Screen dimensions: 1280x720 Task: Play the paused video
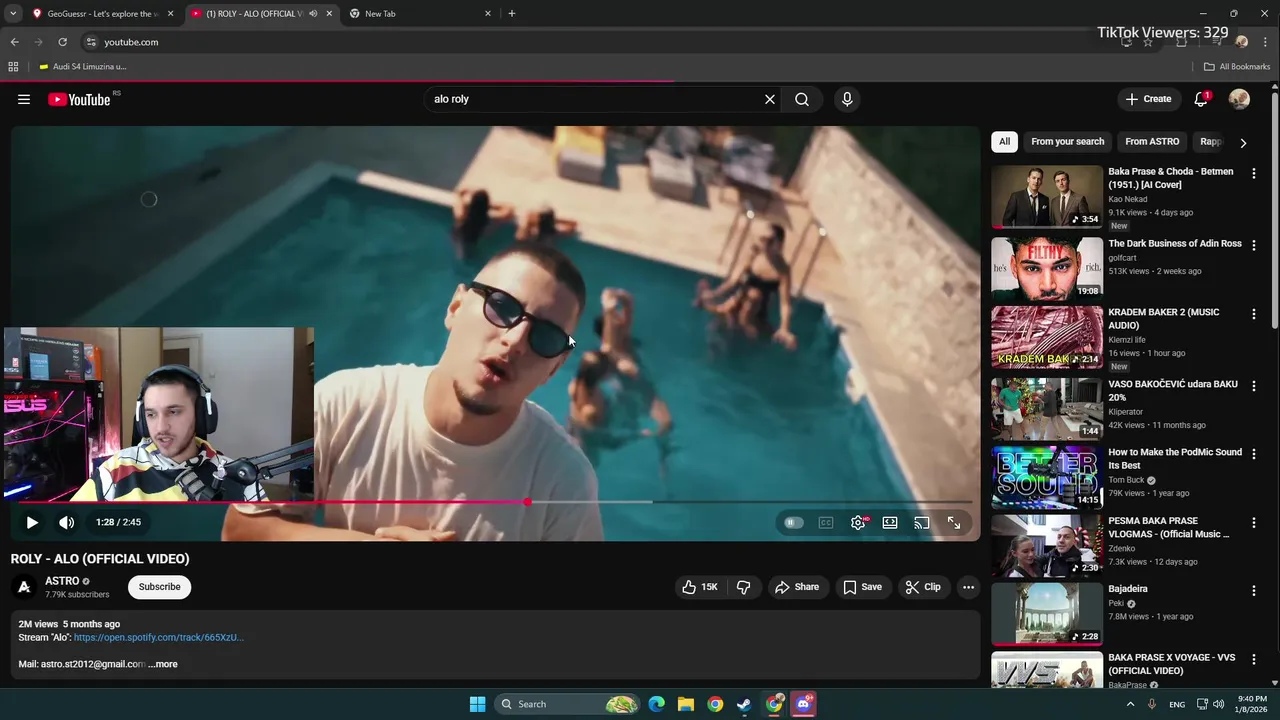(x=32, y=522)
